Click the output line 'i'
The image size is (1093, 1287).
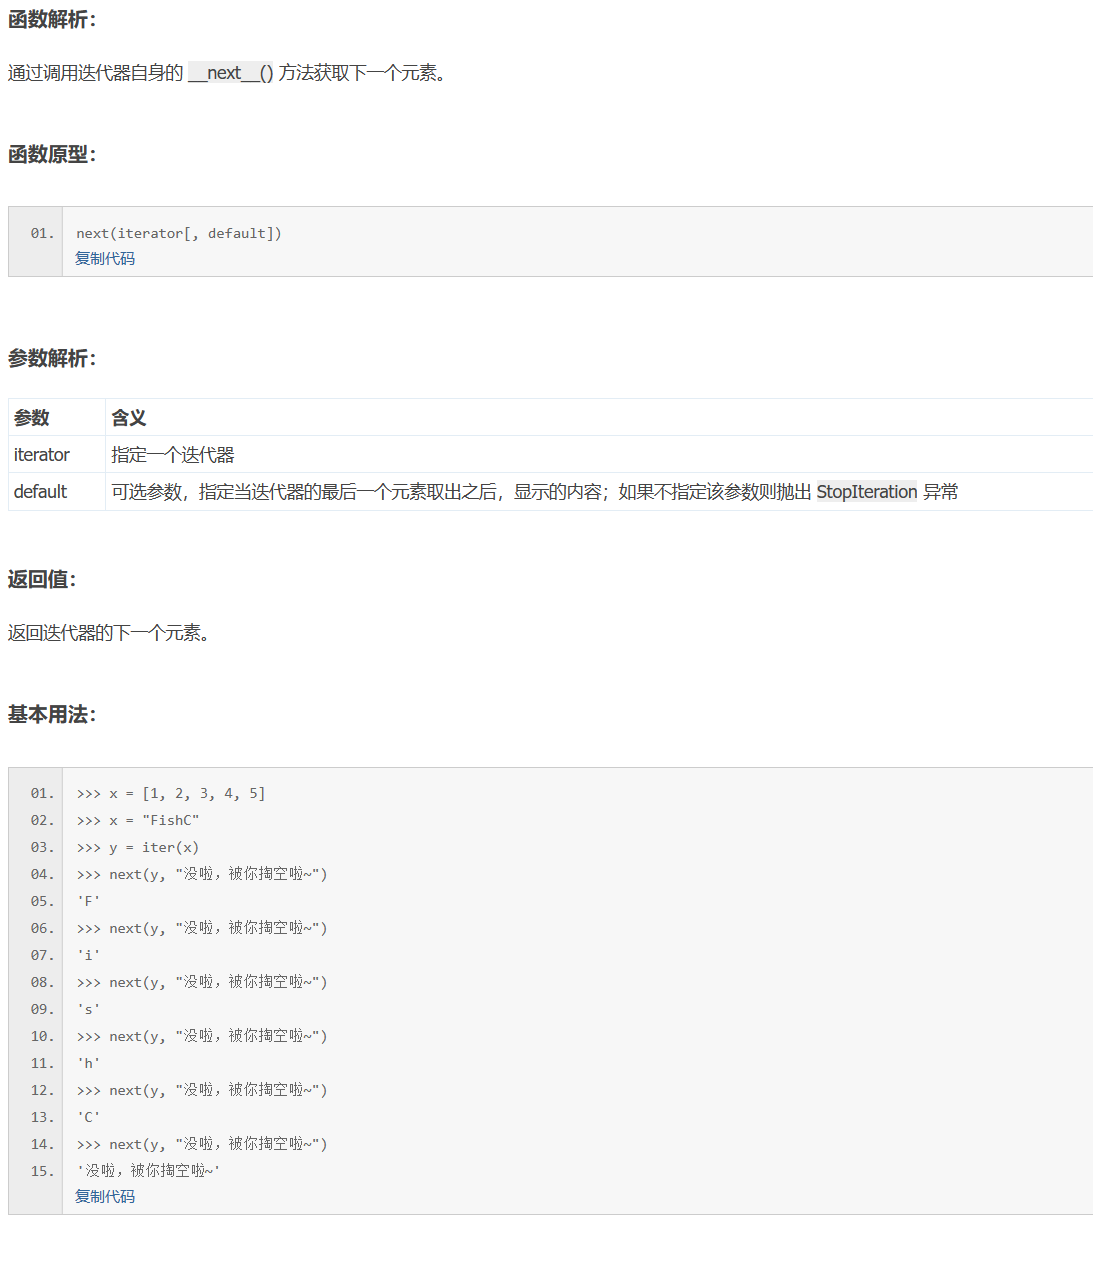[88, 955]
